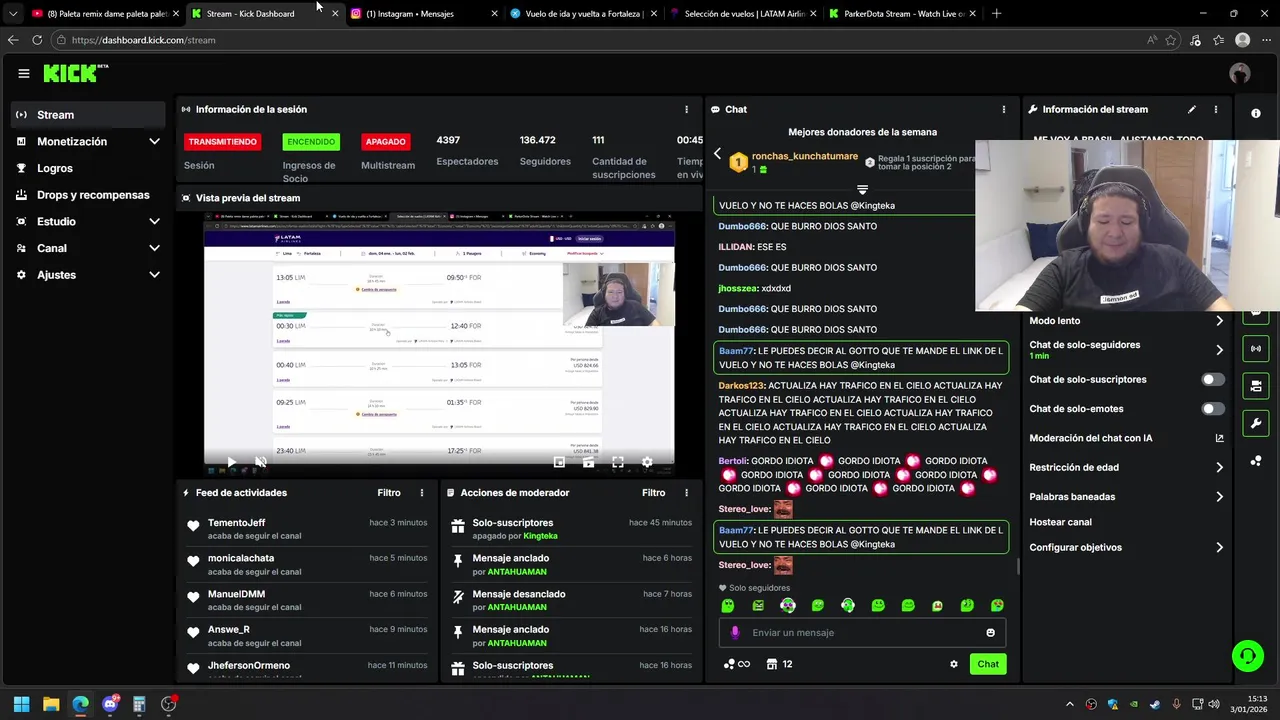Toggle Chat de solo-emotes switch

click(x=1213, y=409)
